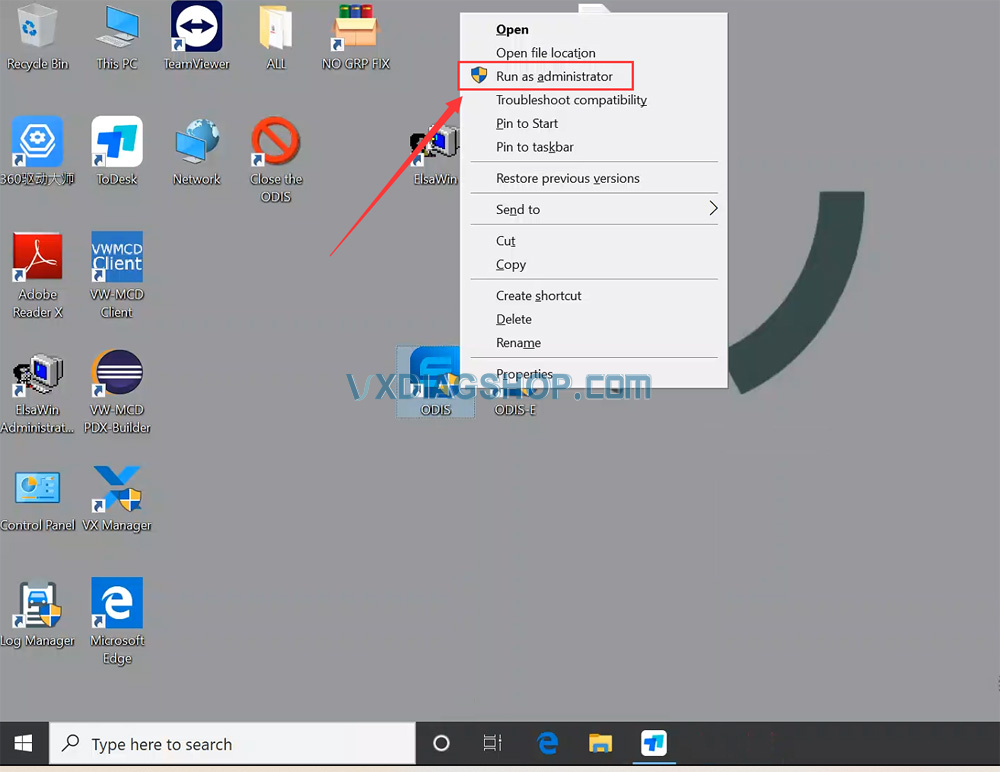Select "Troubleshoot compatibility" from the menu
1000x772 pixels.
[x=571, y=100]
